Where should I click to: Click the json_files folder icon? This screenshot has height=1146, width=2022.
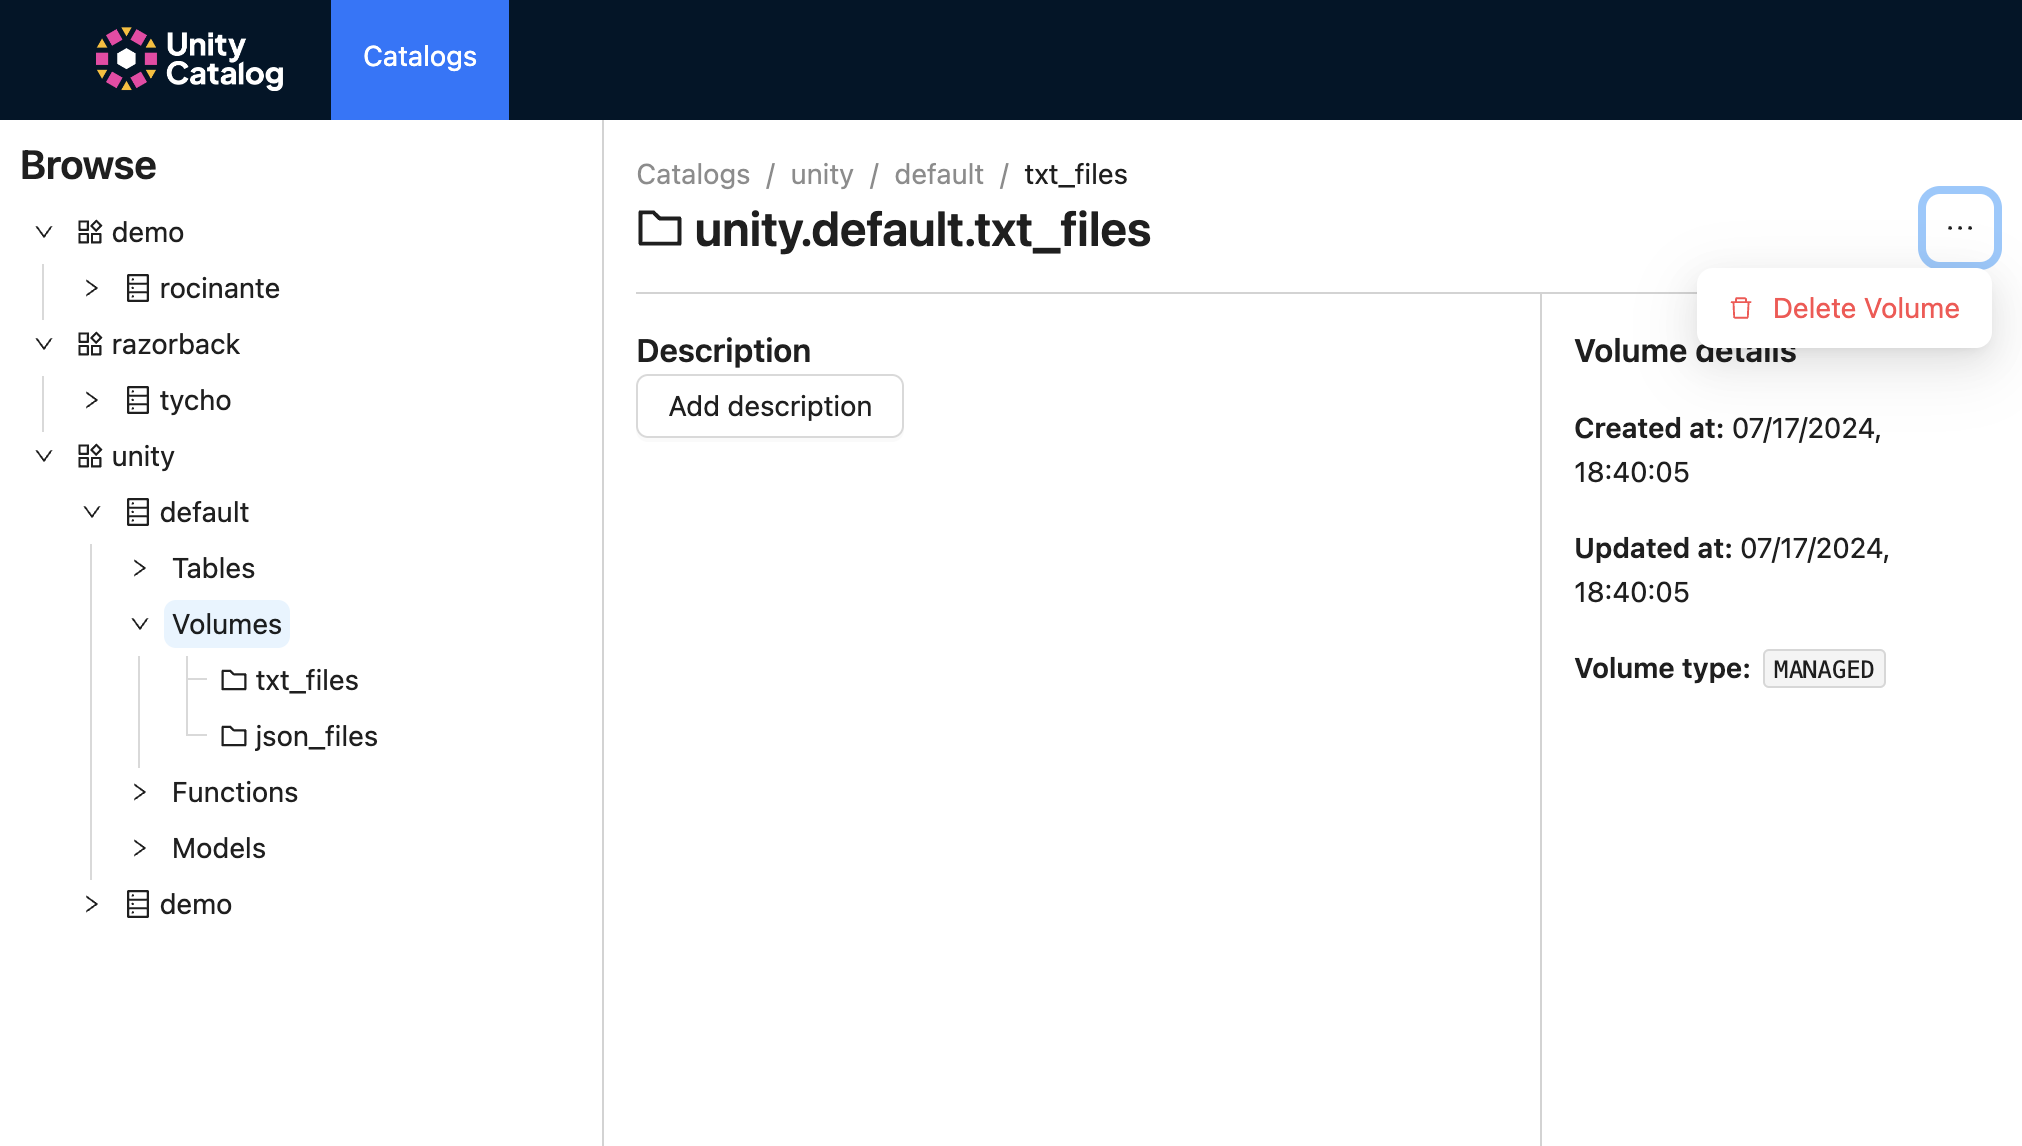pyautogui.click(x=234, y=736)
